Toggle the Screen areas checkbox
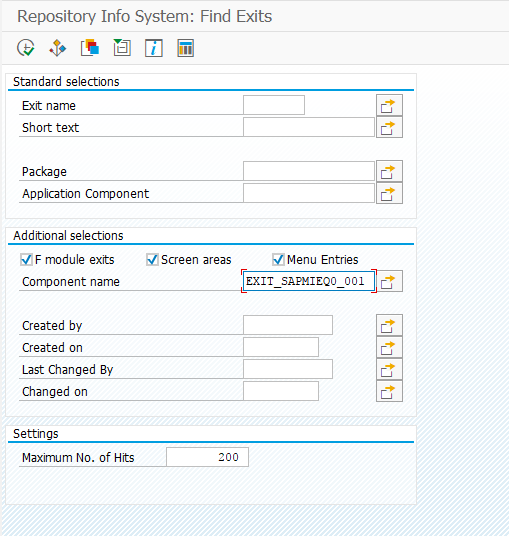 (152, 259)
